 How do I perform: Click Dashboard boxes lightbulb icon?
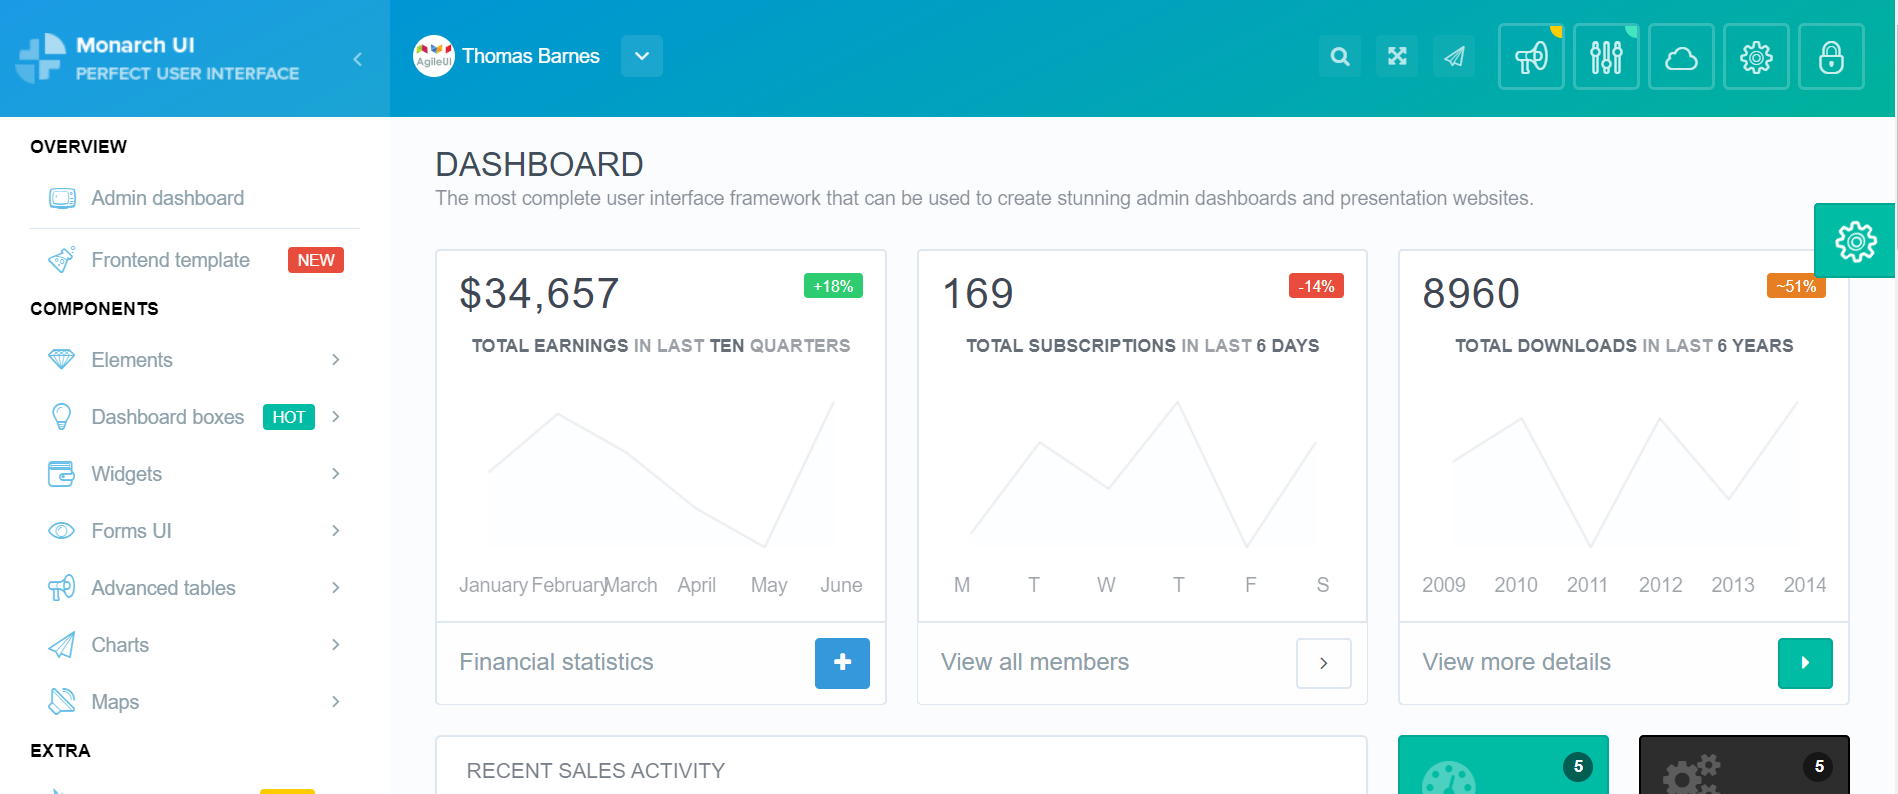(62, 416)
